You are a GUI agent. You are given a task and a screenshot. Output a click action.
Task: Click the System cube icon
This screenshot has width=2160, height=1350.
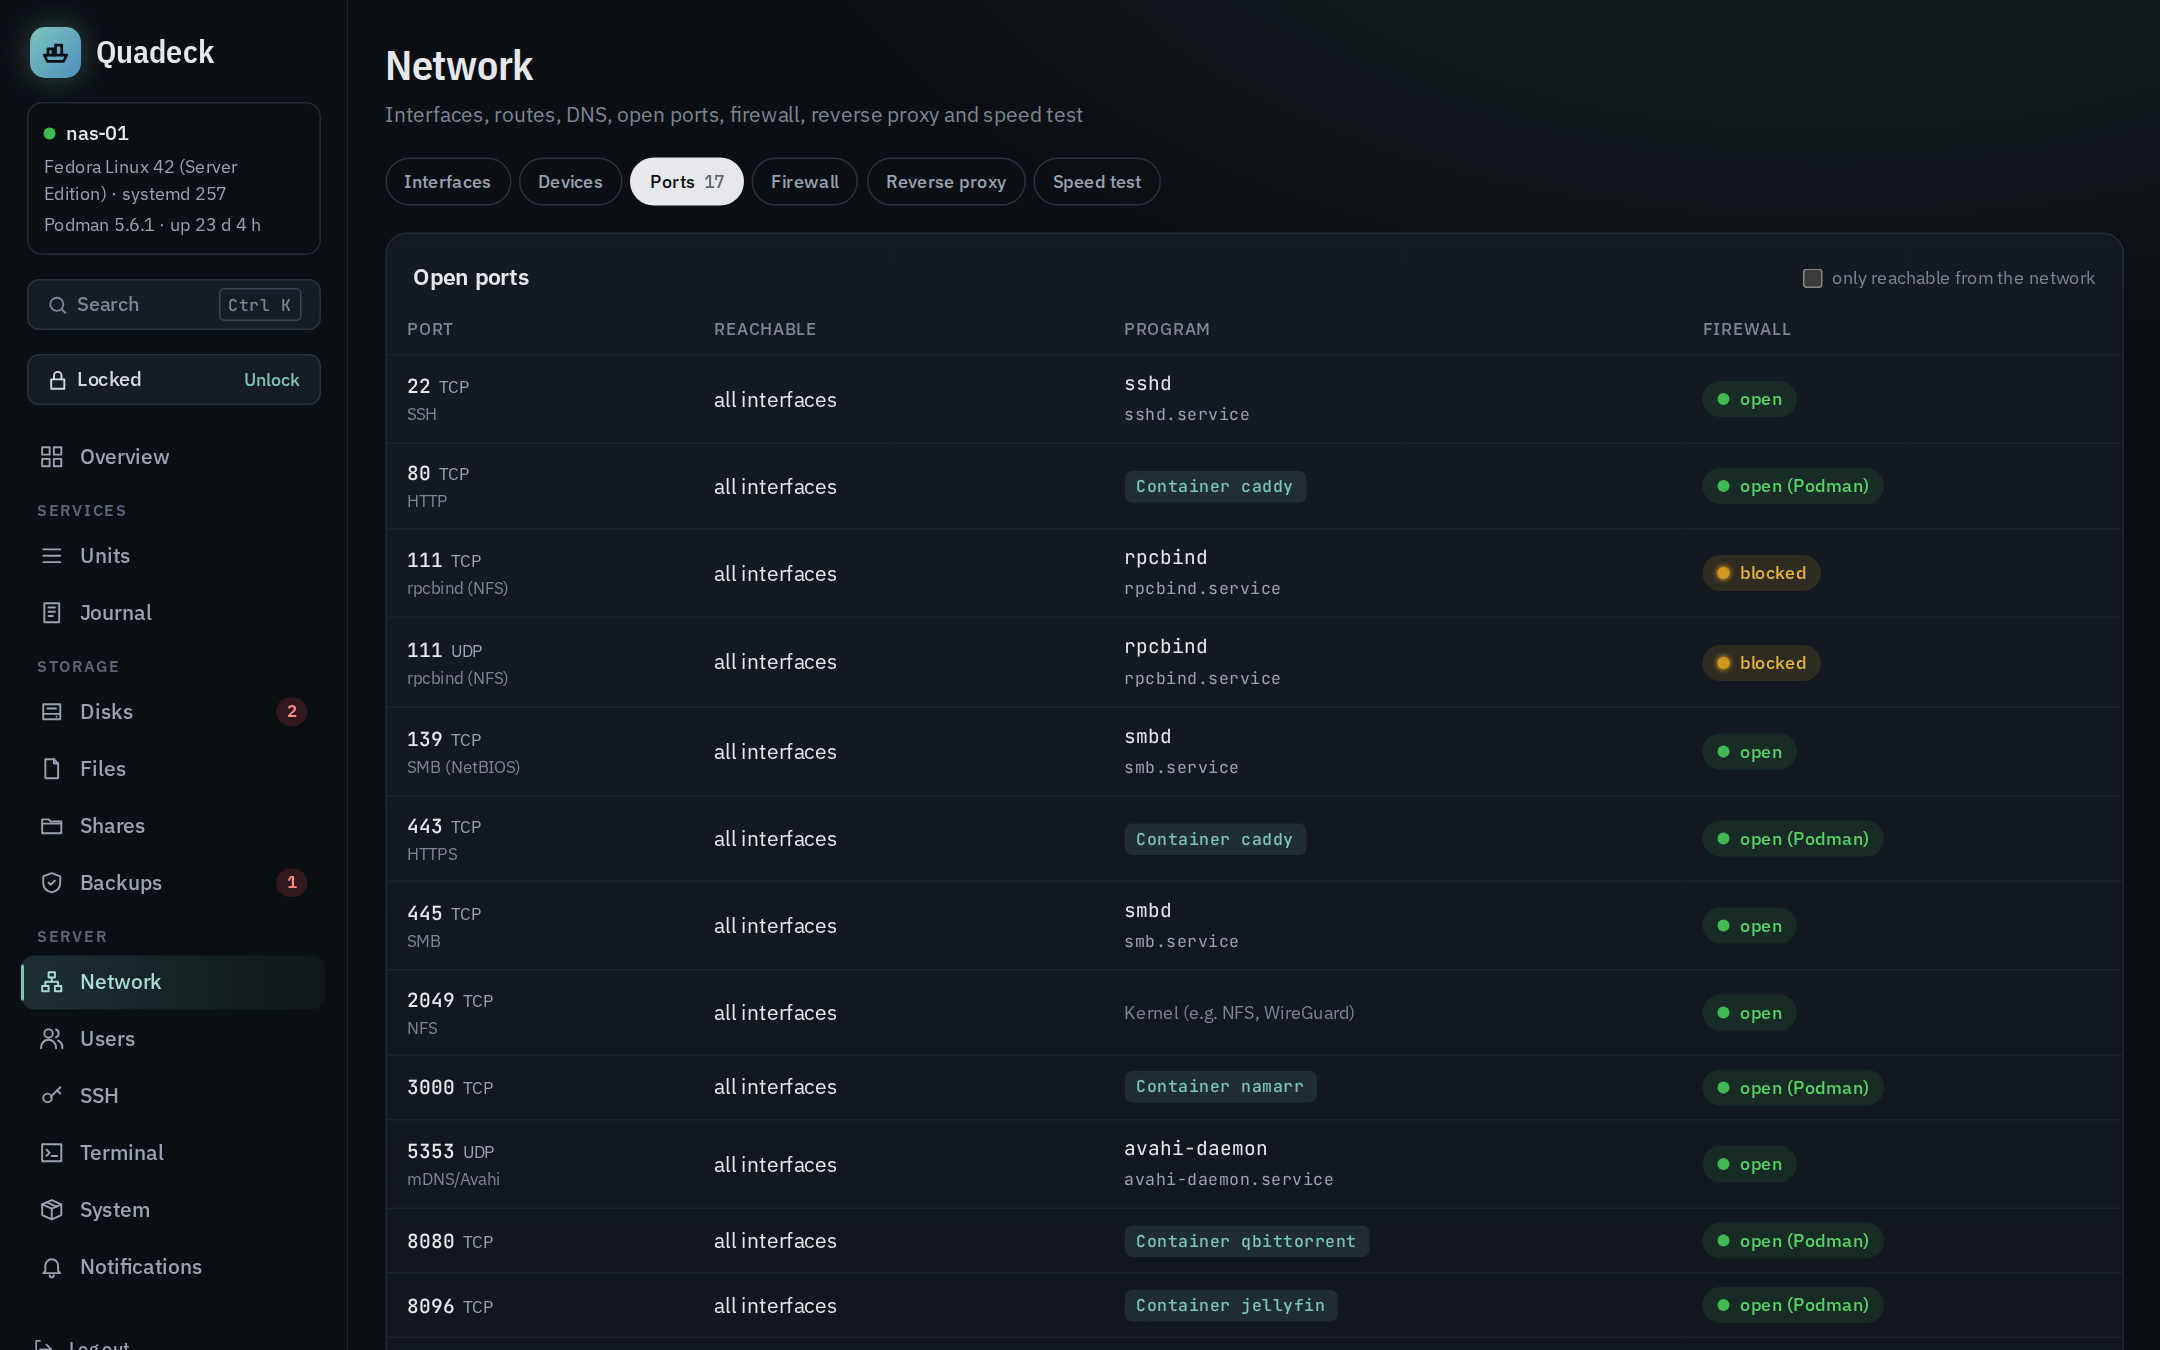click(52, 1210)
